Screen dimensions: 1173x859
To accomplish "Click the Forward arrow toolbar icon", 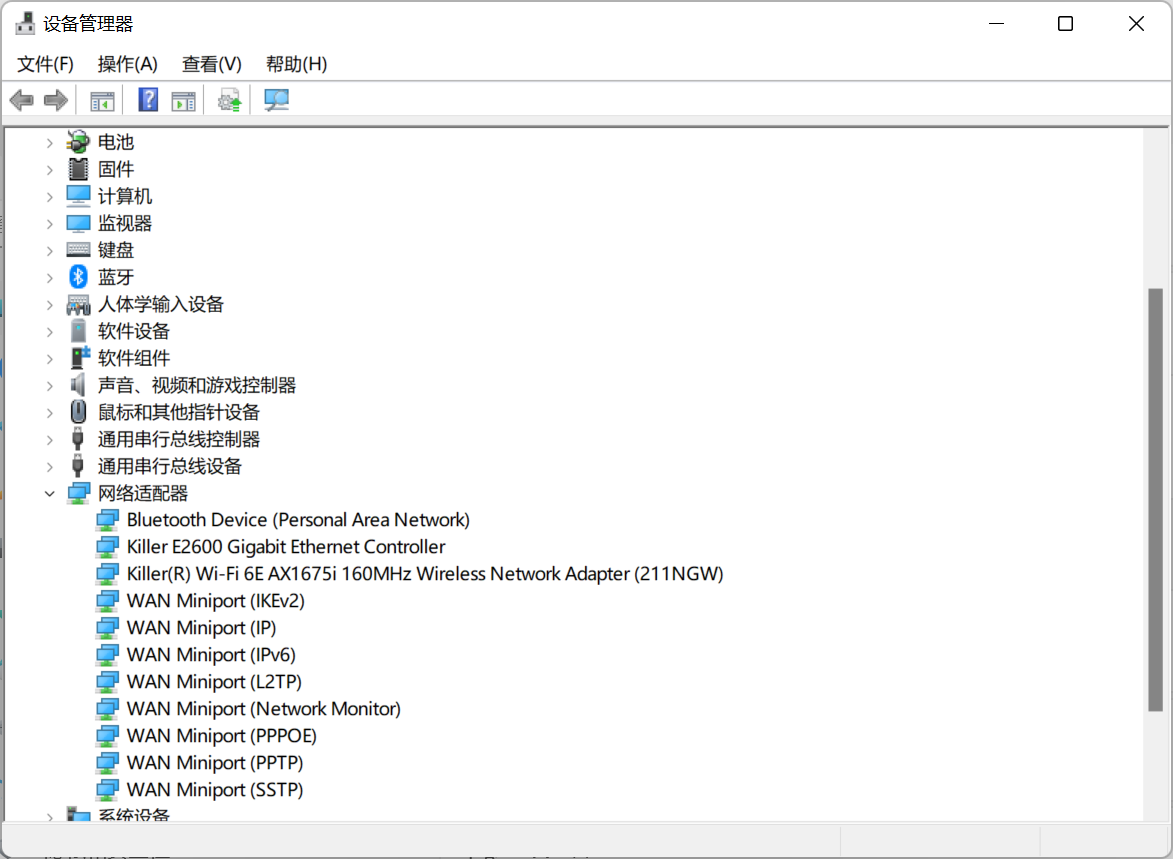I will [x=56, y=100].
